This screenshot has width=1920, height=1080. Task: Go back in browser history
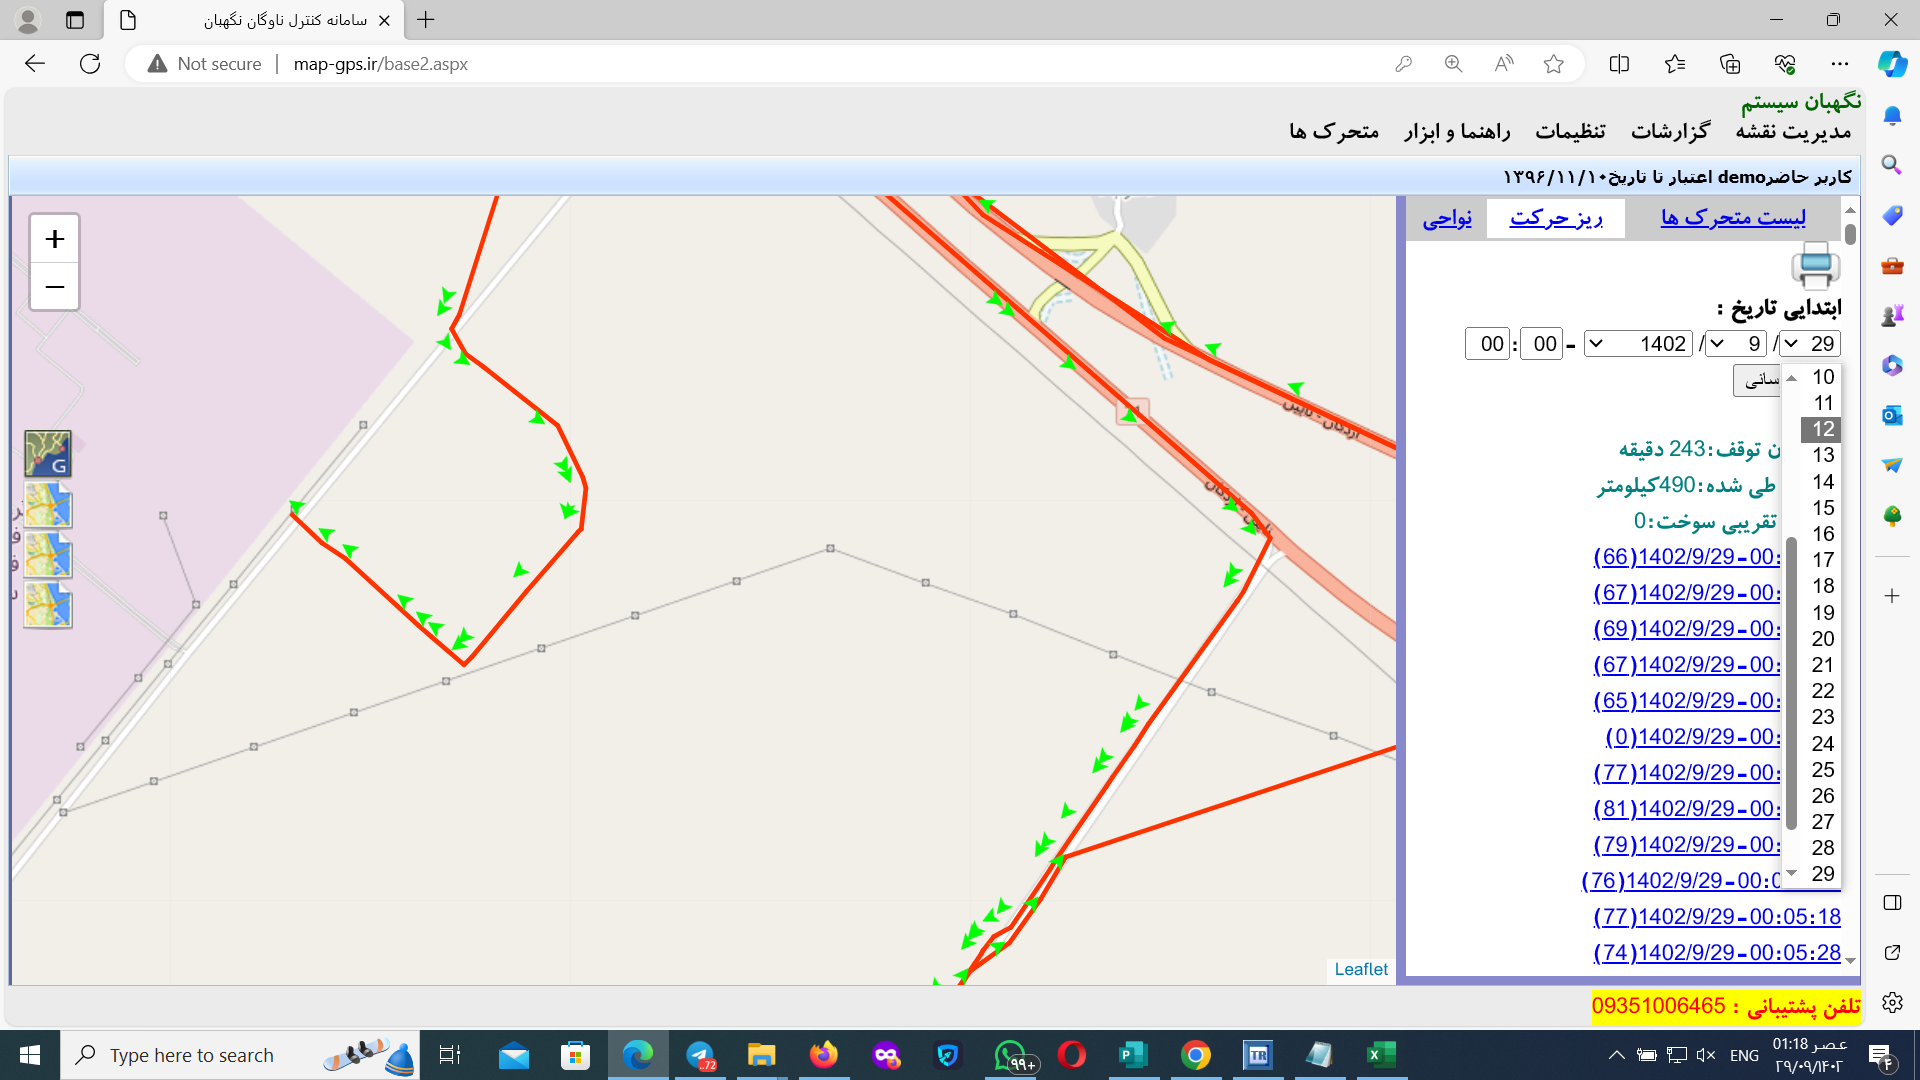[35, 64]
